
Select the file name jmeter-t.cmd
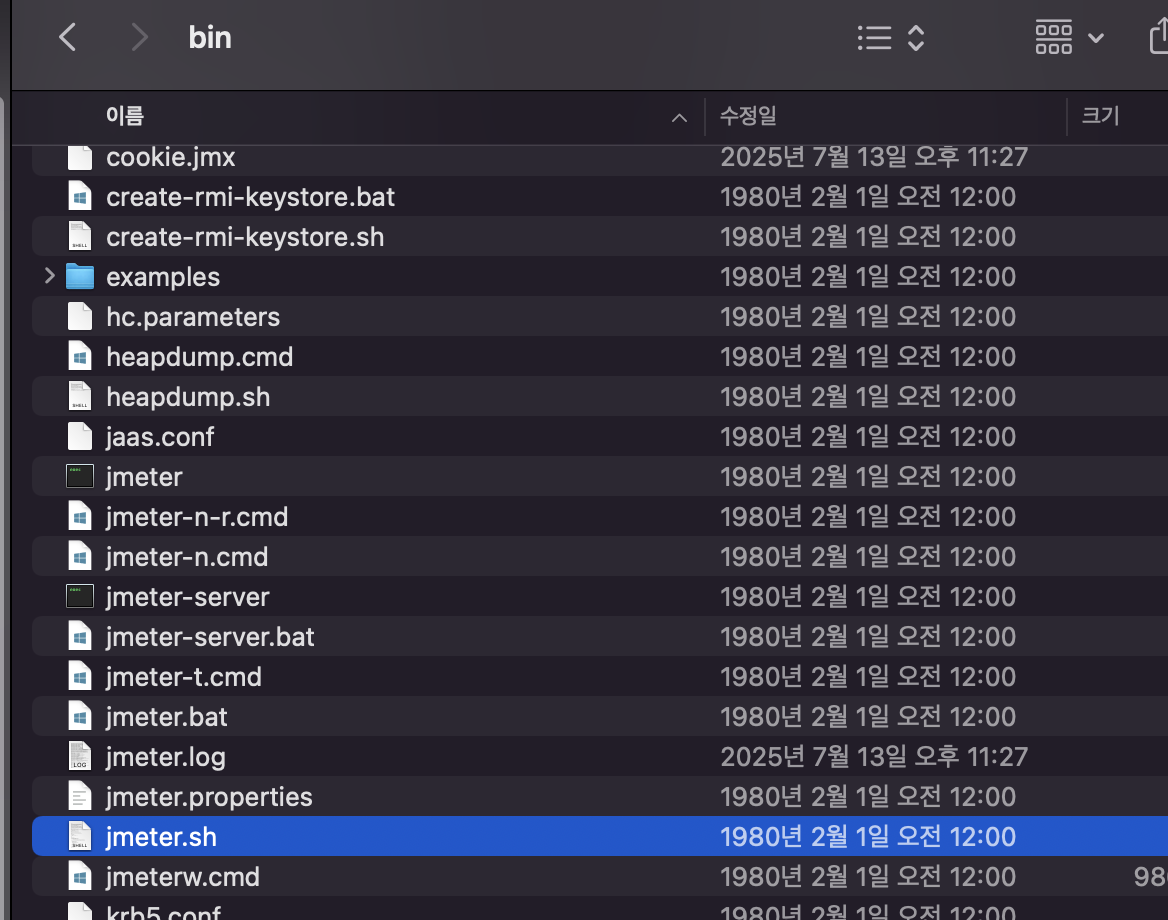(184, 677)
